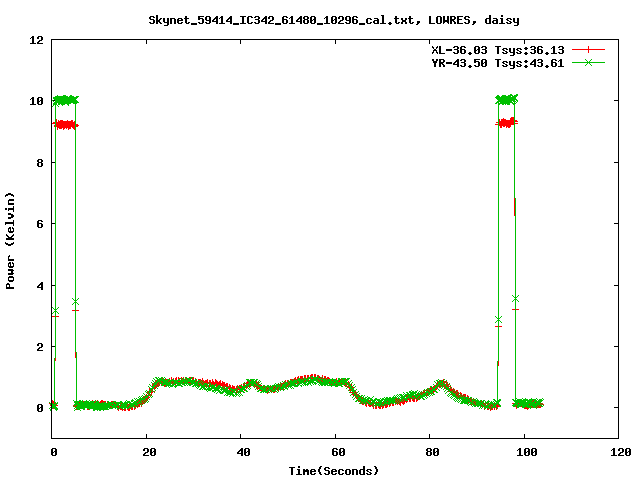This screenshot has width=640, height=480.
Task: Click the first green calibration plateau at 10 Kelvin
Action: (x=65, y=100)
